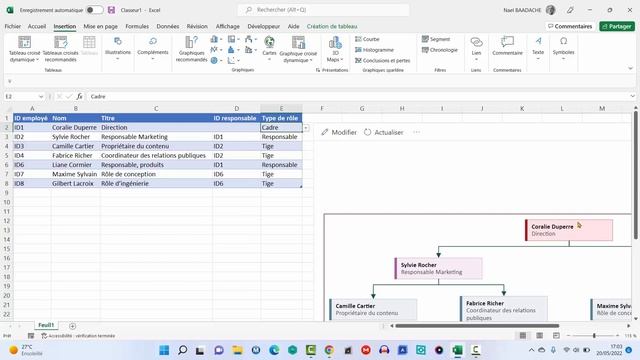Click the Partager button

617,26
